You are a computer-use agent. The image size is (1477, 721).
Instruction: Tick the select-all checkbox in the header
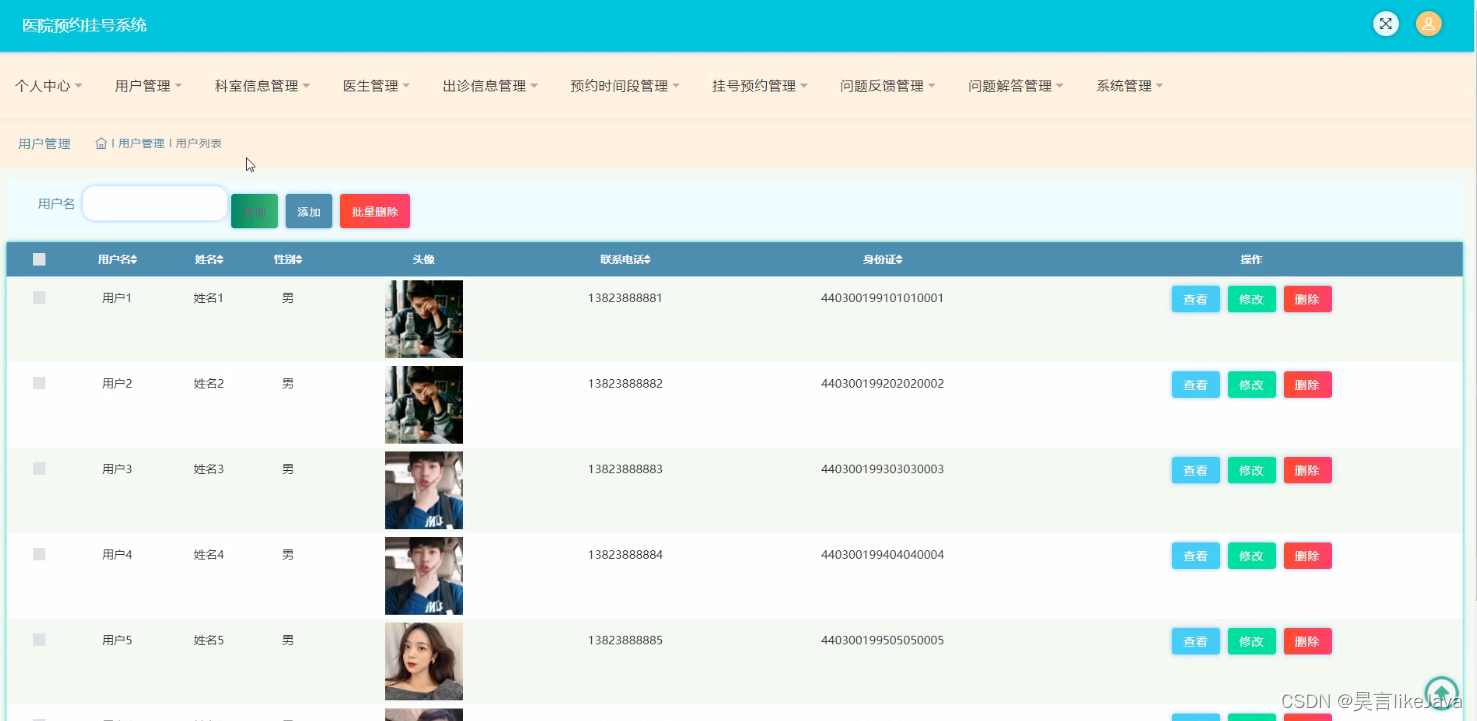coord(39,259)
